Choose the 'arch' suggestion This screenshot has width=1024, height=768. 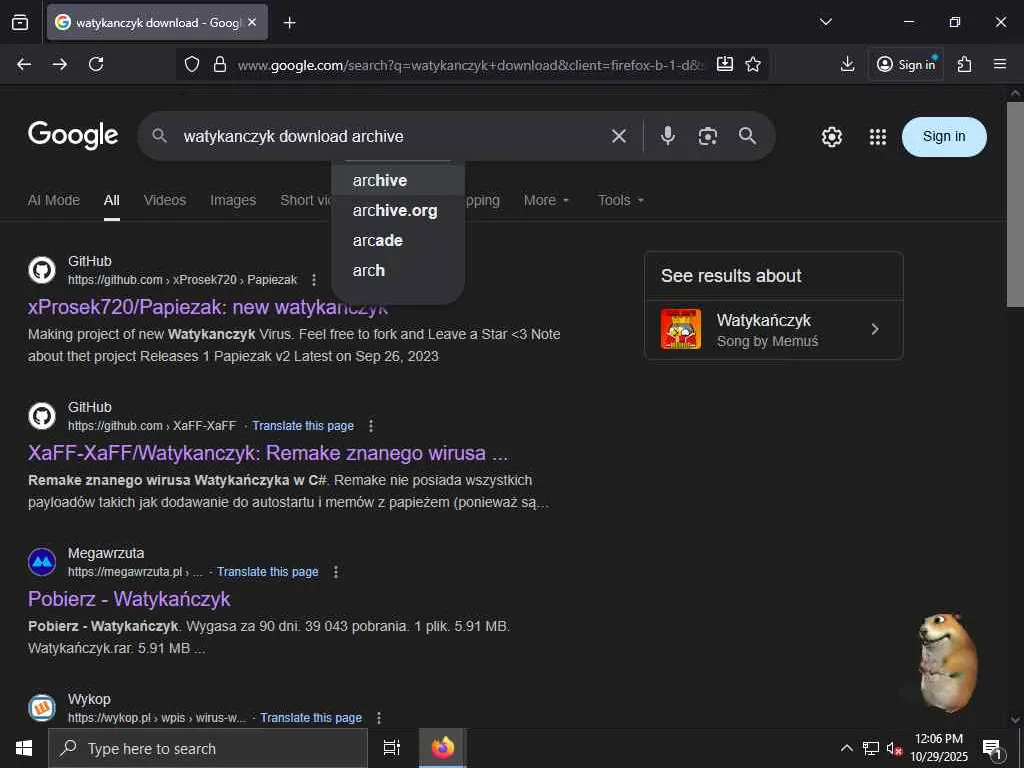pyautogui.click(x=398, y=270)
